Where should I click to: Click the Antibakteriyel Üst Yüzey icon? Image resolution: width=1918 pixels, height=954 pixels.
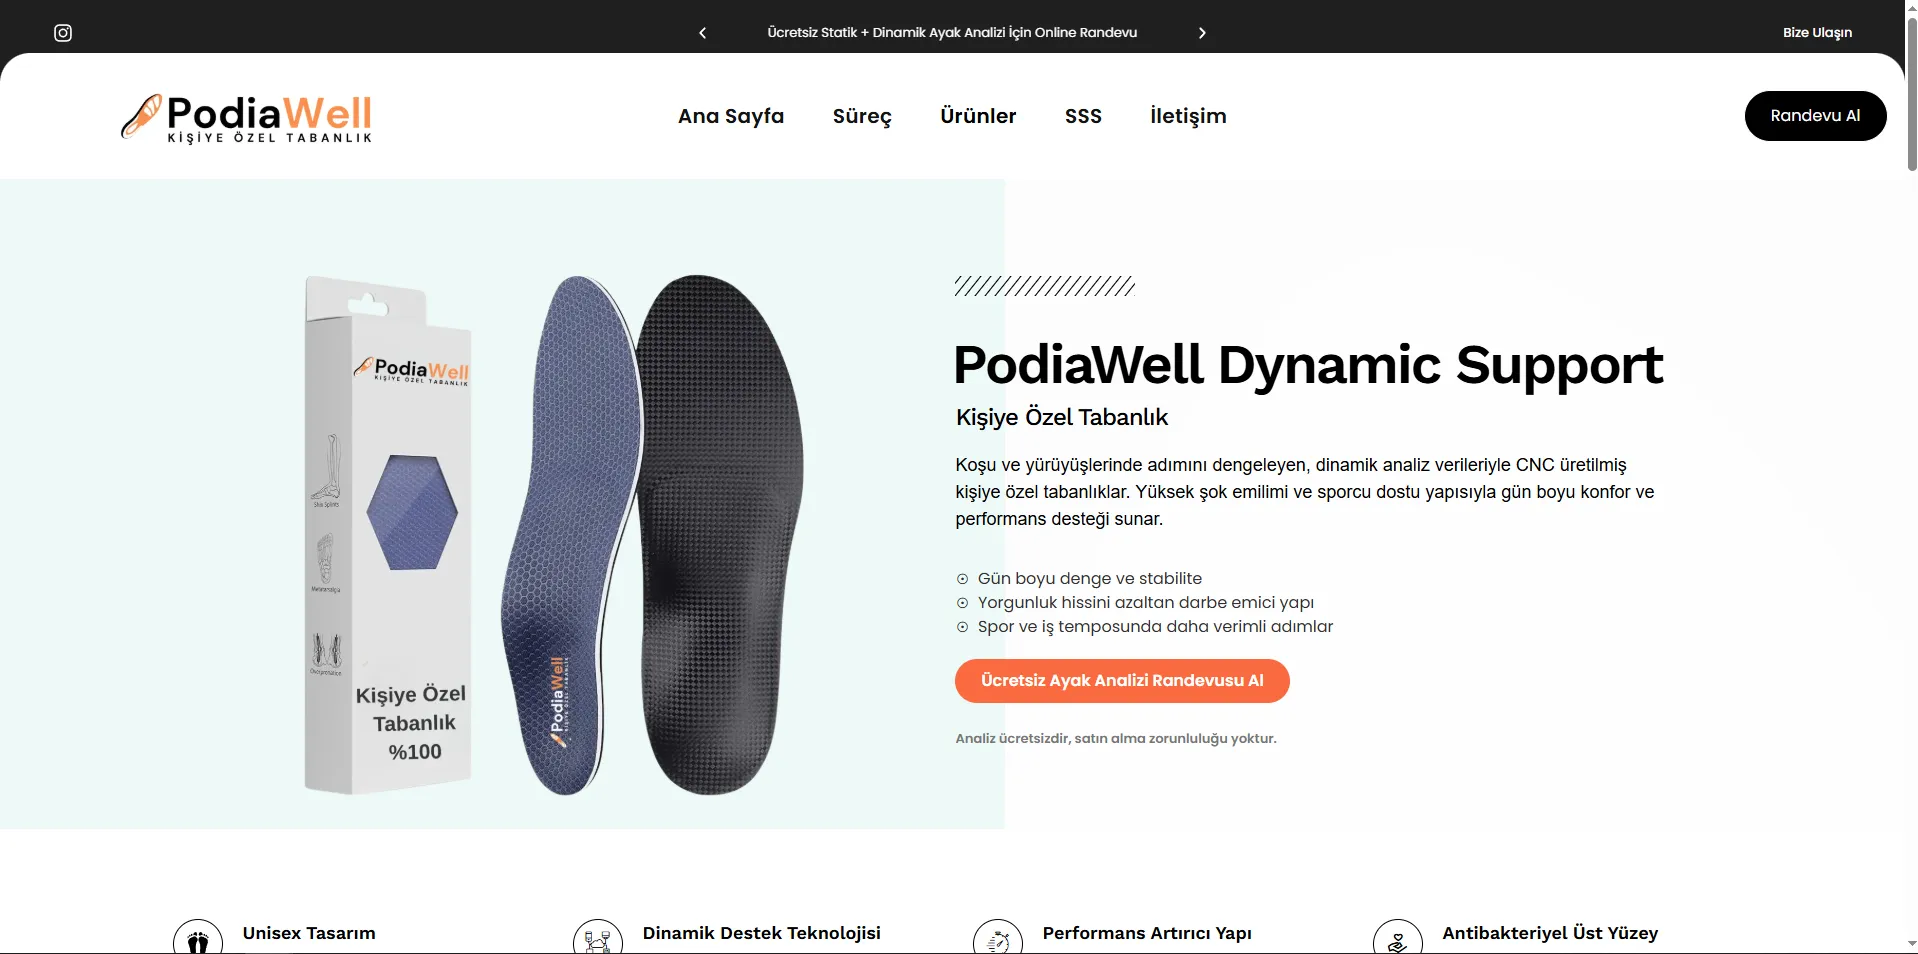point(1398,940)
